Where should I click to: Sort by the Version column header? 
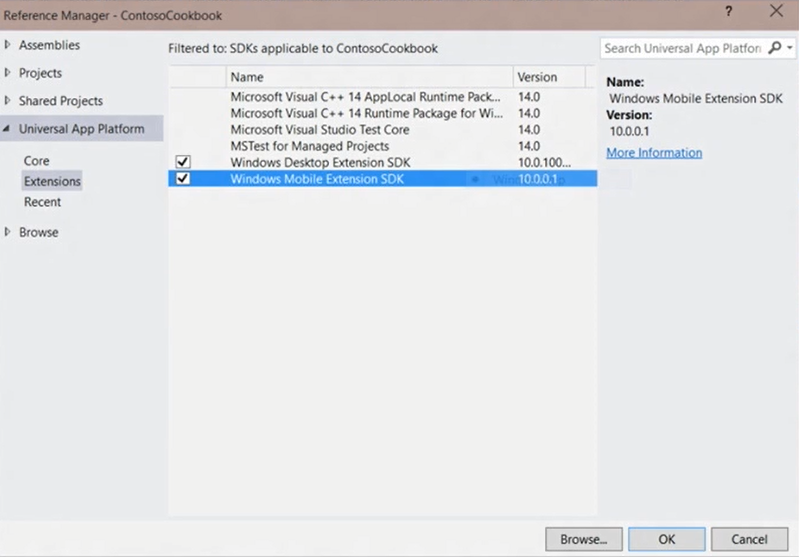pos(549,77)
